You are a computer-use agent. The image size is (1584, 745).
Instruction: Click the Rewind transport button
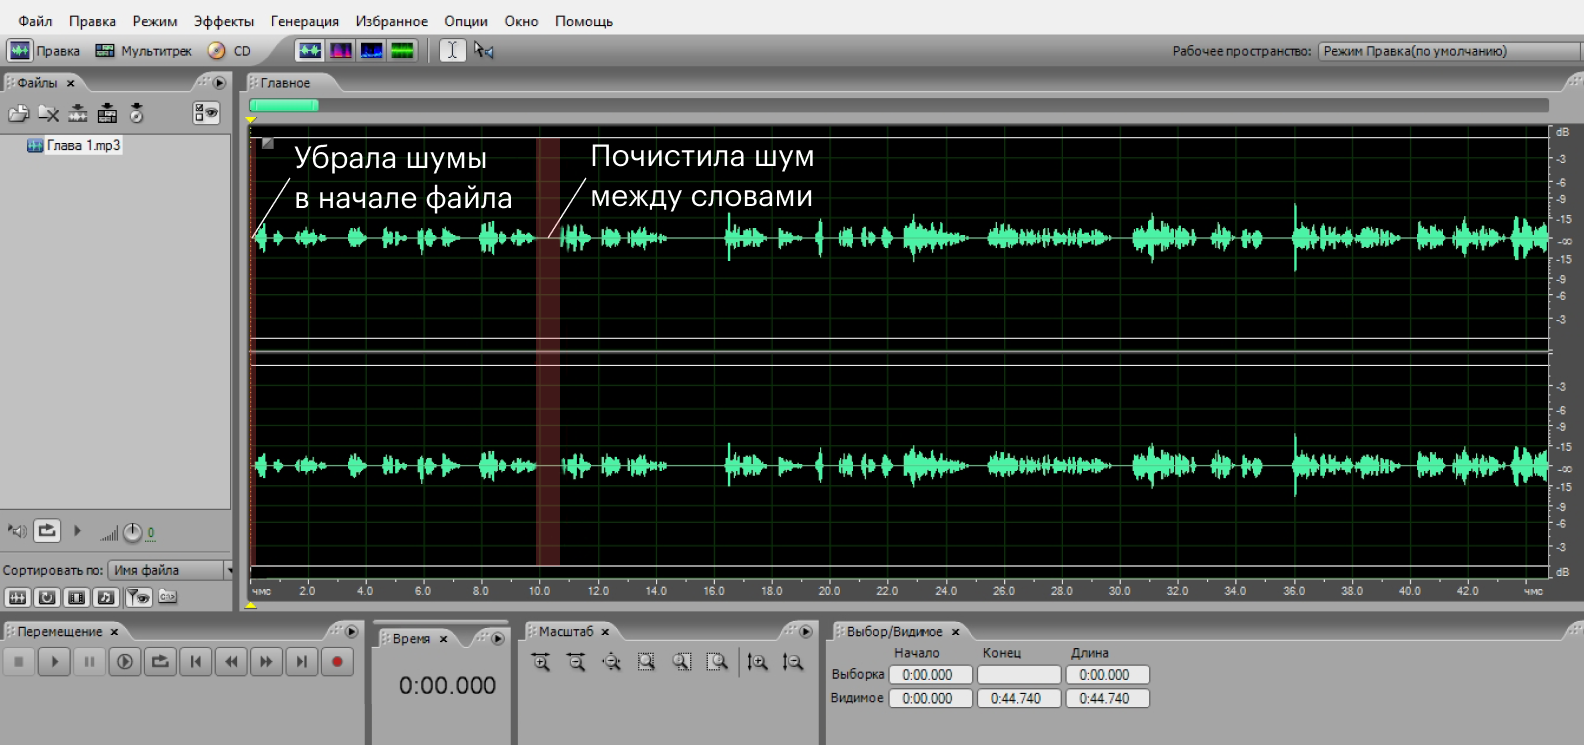tap(231, 661)
